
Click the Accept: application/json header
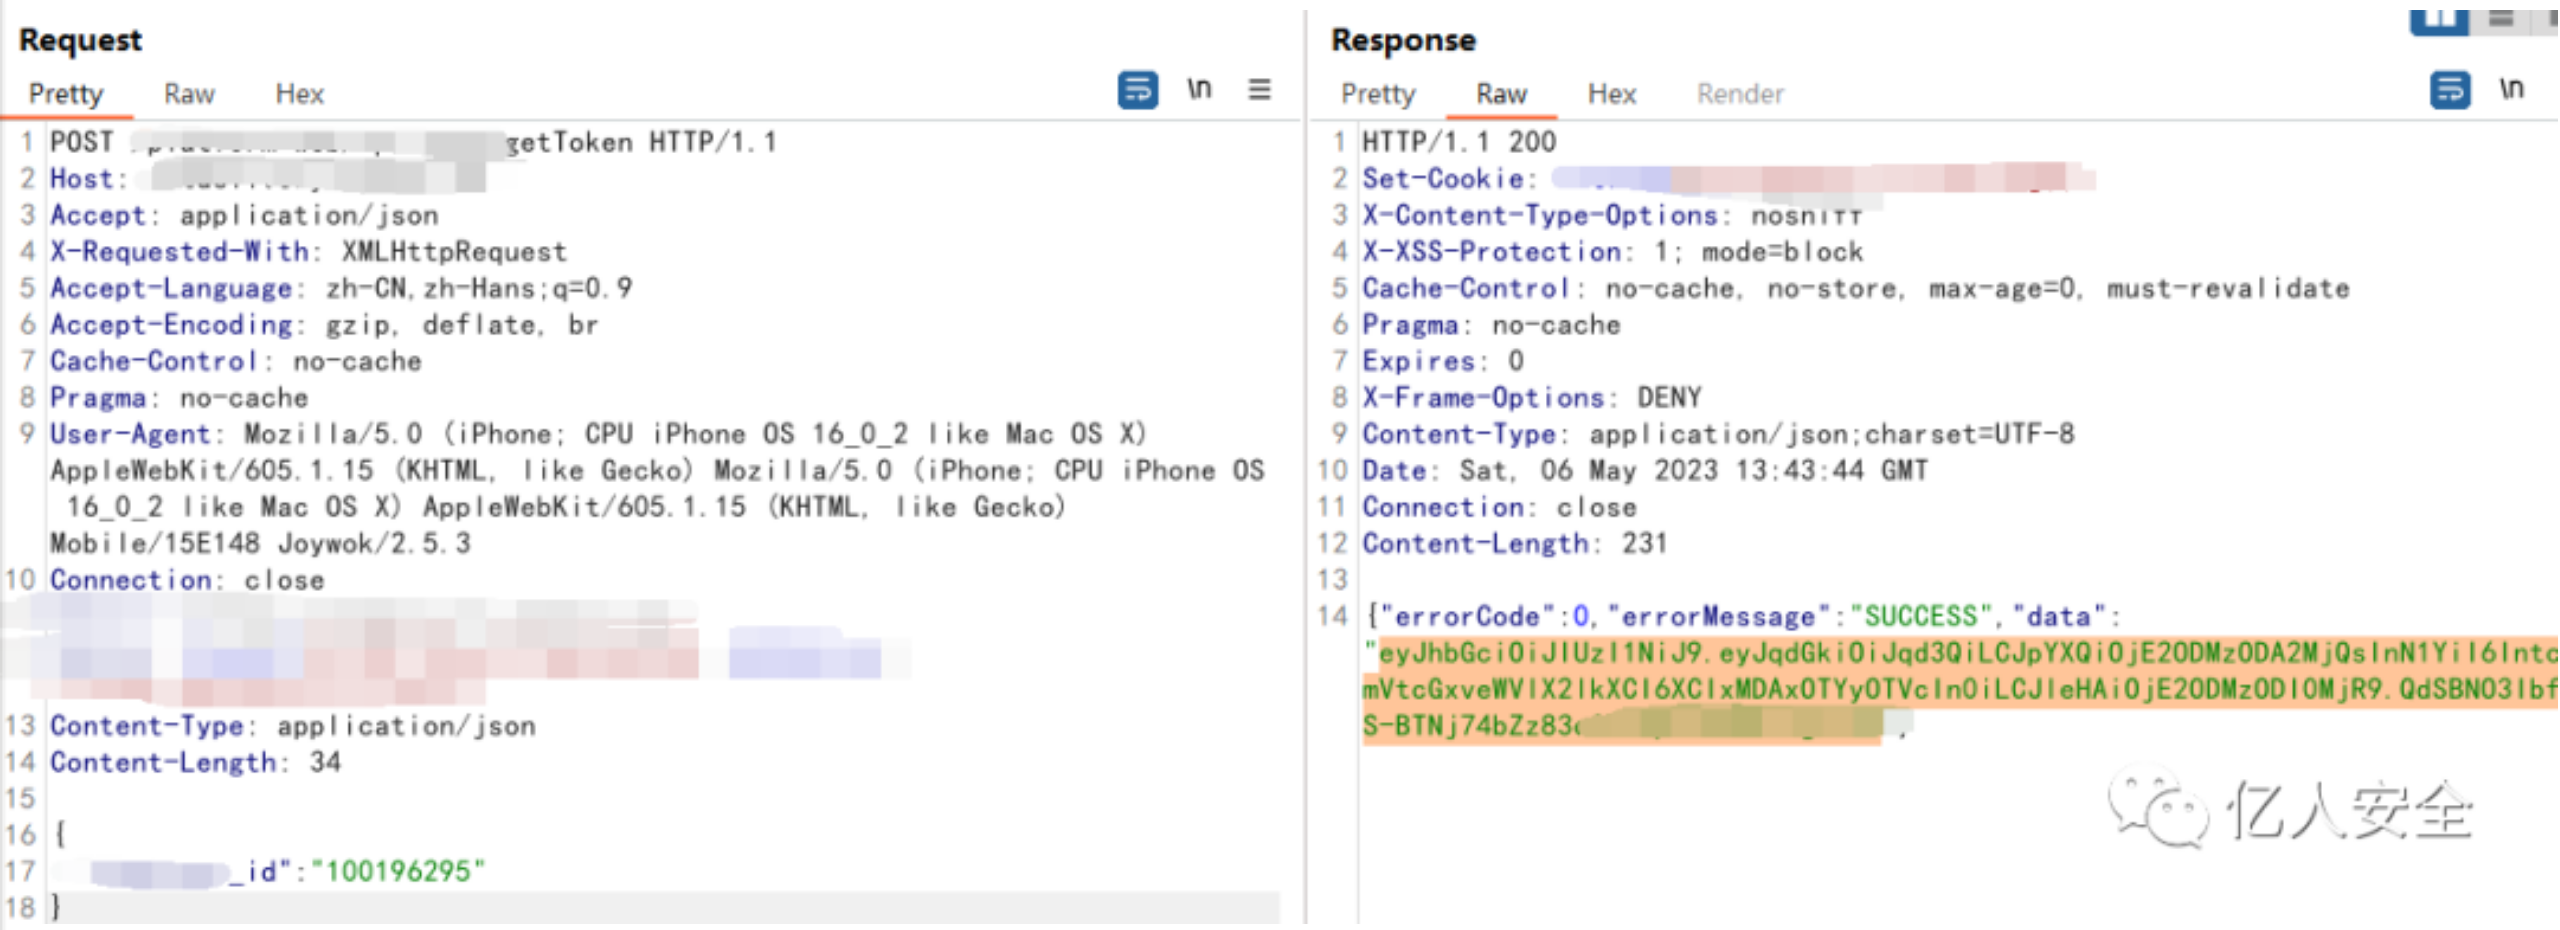click(x=244, y=215)
